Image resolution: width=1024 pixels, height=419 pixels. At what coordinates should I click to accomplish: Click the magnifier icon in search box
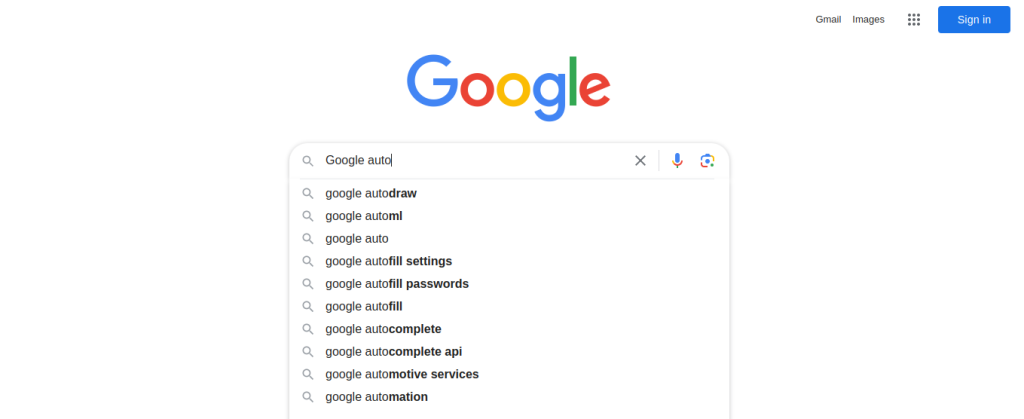[x=308, y=161]
